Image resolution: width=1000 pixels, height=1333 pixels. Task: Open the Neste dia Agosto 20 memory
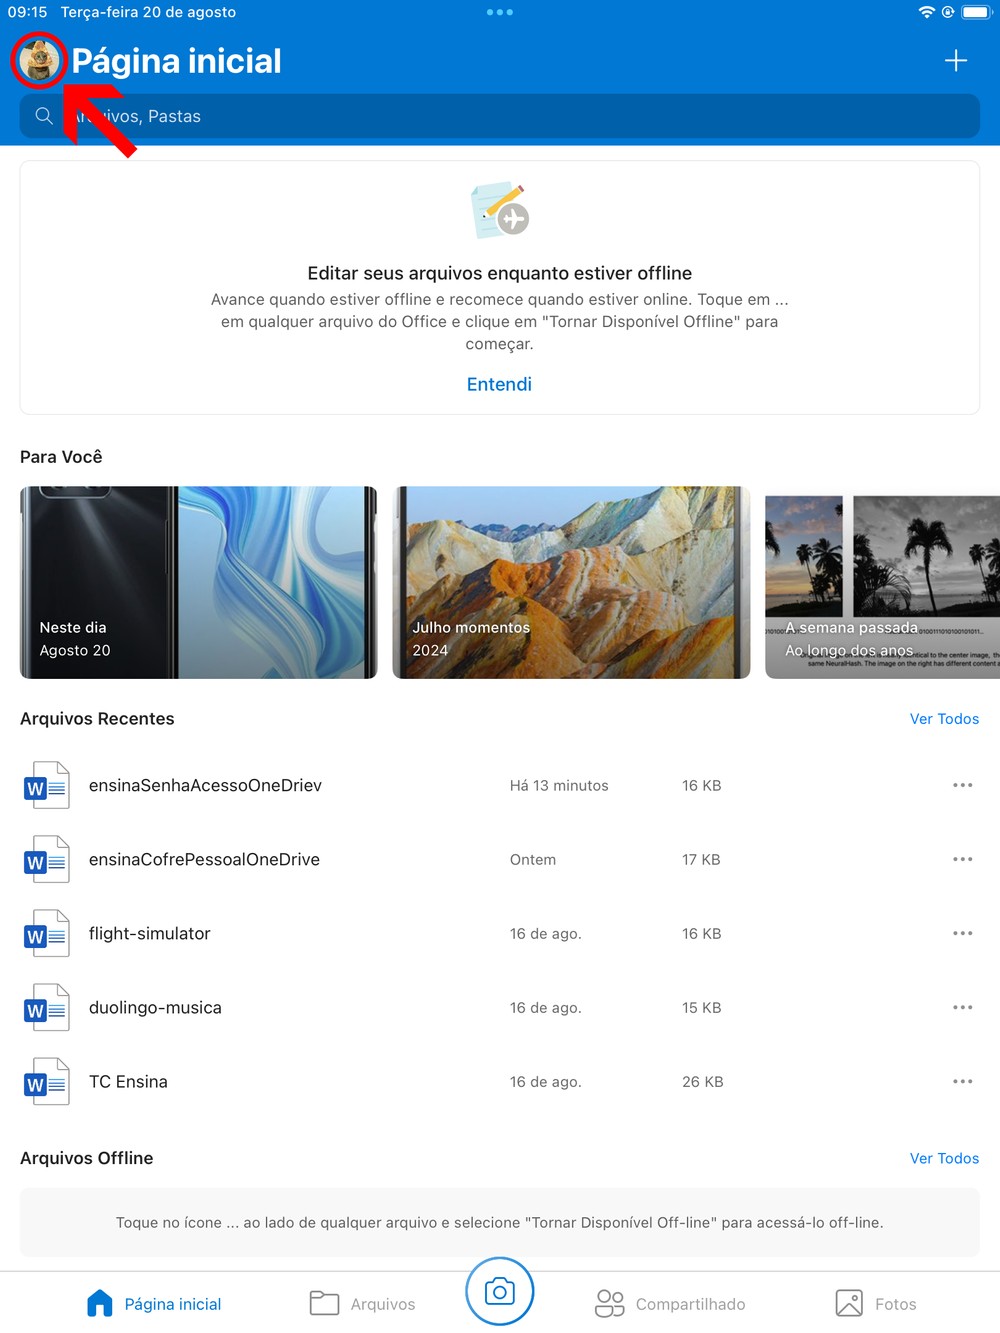click(x=199, y=583)
